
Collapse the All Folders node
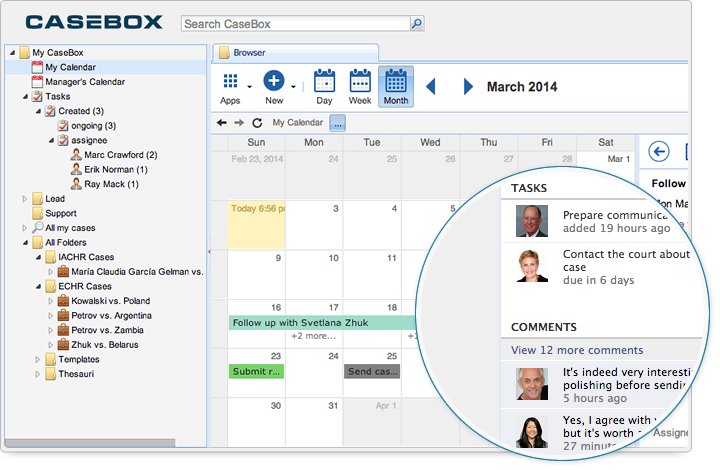tap(25, 243)
